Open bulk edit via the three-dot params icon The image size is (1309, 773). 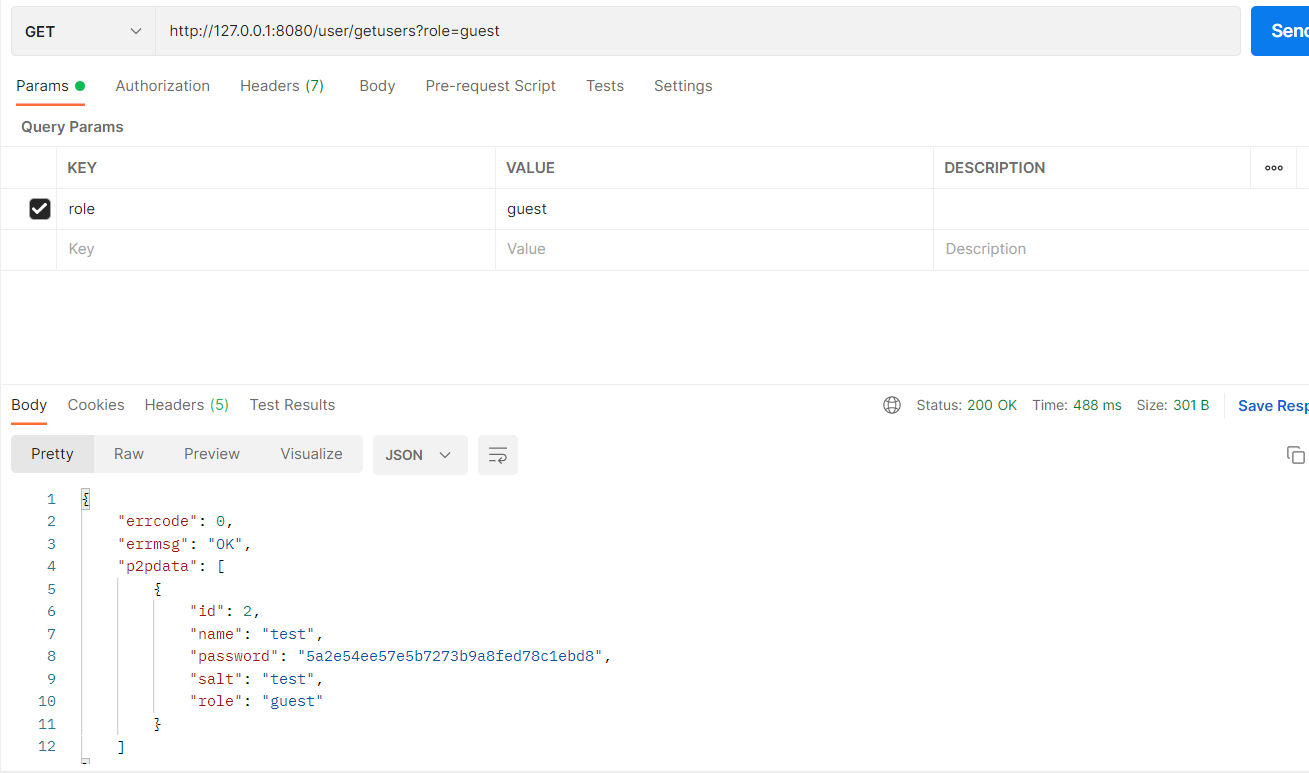(1273, 167)
